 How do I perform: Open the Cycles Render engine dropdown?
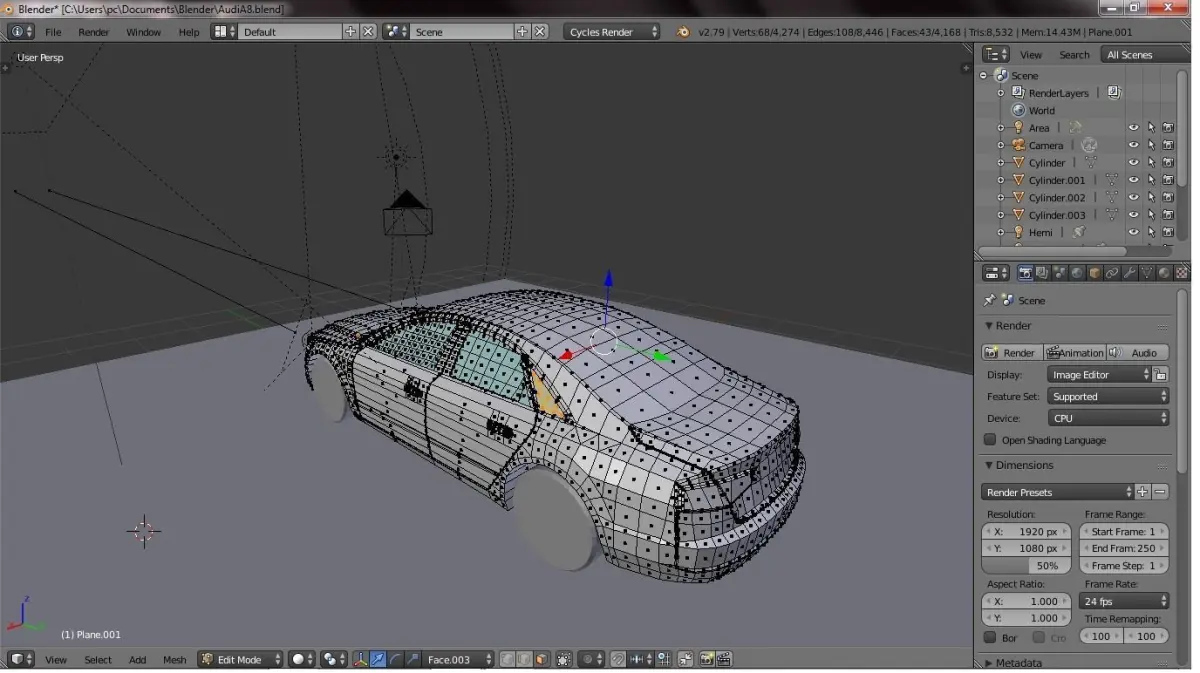tap(613, 32)
